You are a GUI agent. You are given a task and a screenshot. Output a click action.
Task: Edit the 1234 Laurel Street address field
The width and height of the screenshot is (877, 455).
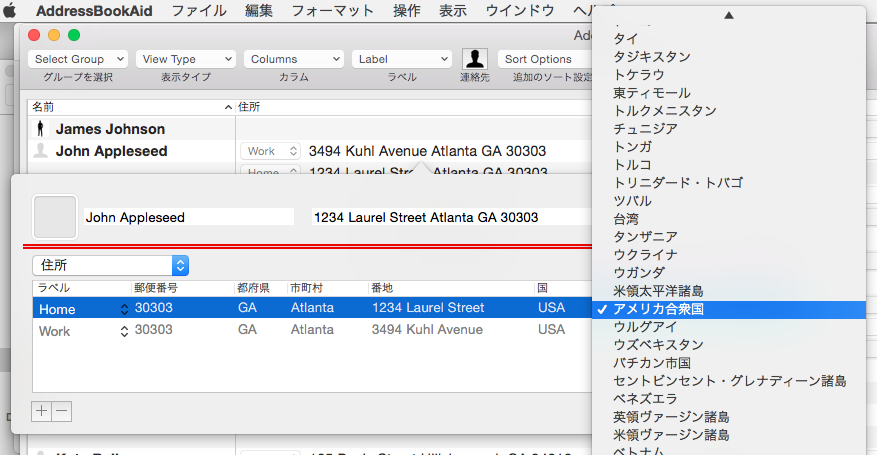pyautogui.click(x=451, y=217)
